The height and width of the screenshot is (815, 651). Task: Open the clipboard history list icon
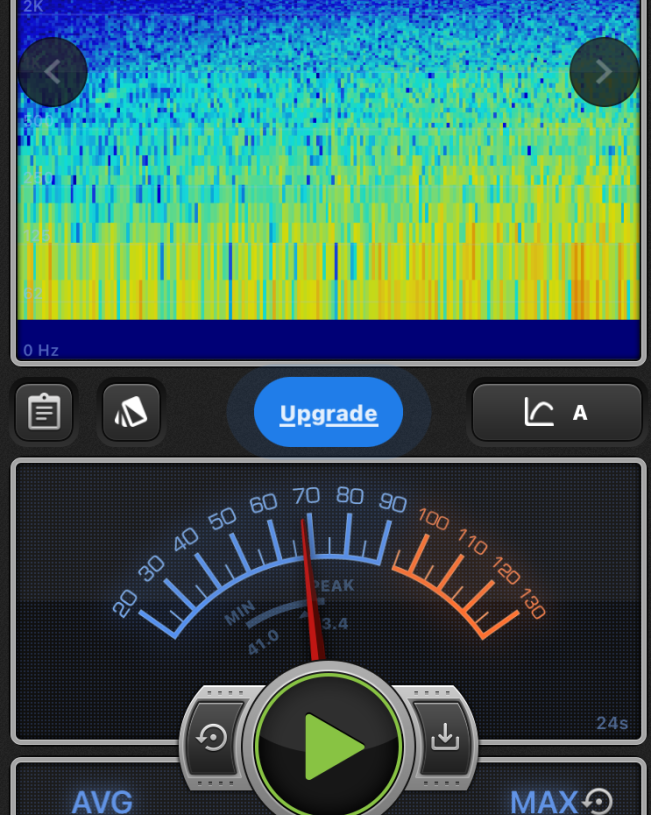(44, 412)
